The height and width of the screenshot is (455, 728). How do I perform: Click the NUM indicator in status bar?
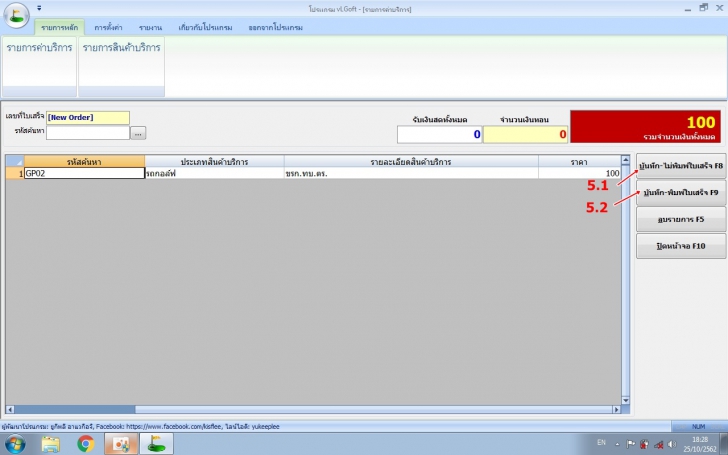[x=698, y=426]
